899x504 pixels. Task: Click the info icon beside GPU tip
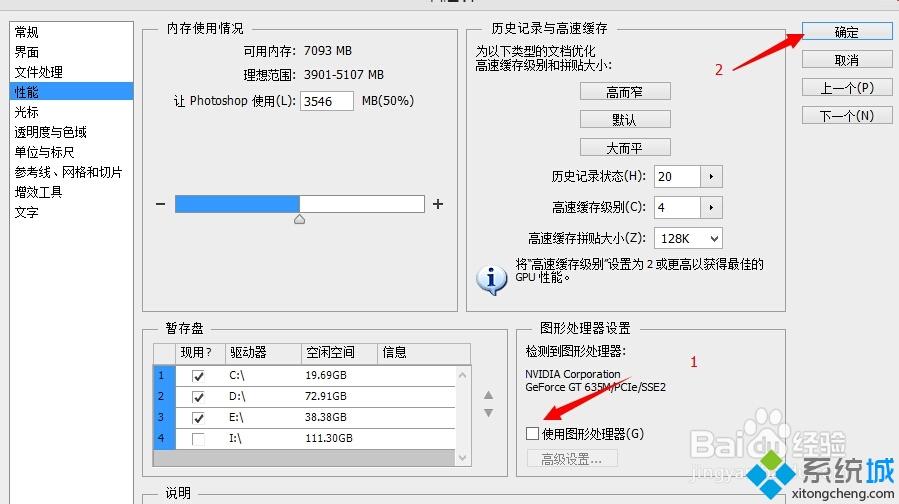point(491,280)
